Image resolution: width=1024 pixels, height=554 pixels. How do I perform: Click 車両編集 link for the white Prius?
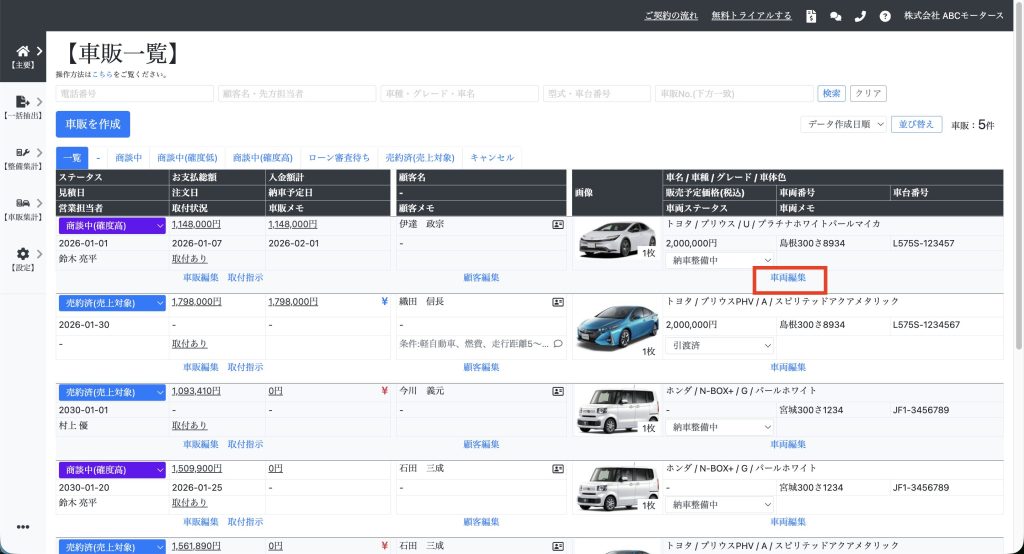pos(789,277)
